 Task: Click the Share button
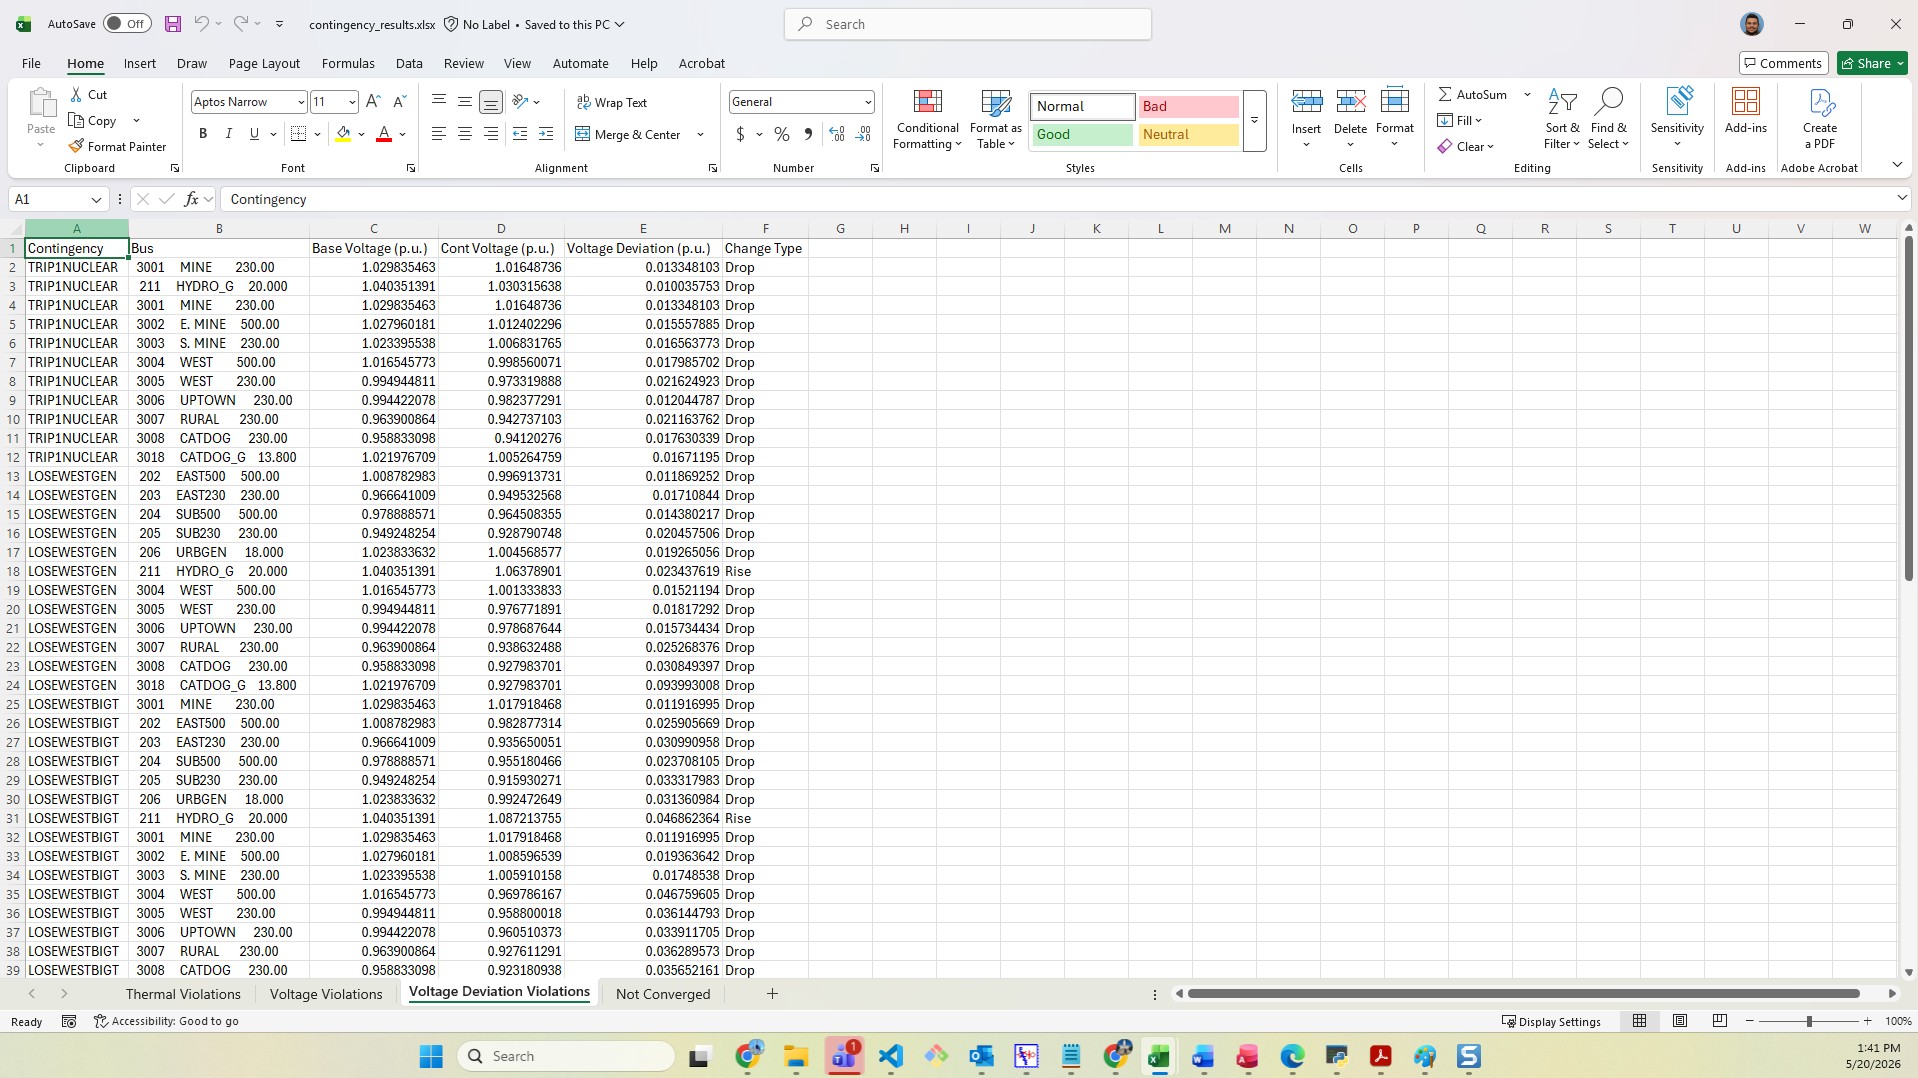pos(1873,63)
